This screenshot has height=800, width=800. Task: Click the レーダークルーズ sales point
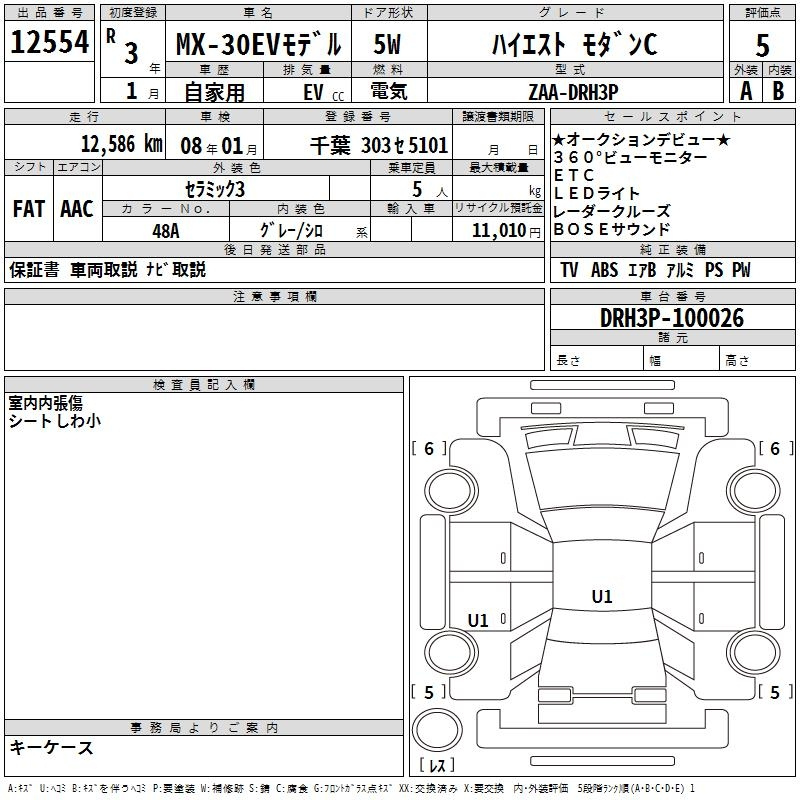pyautogui.click(x=611, y=211)
